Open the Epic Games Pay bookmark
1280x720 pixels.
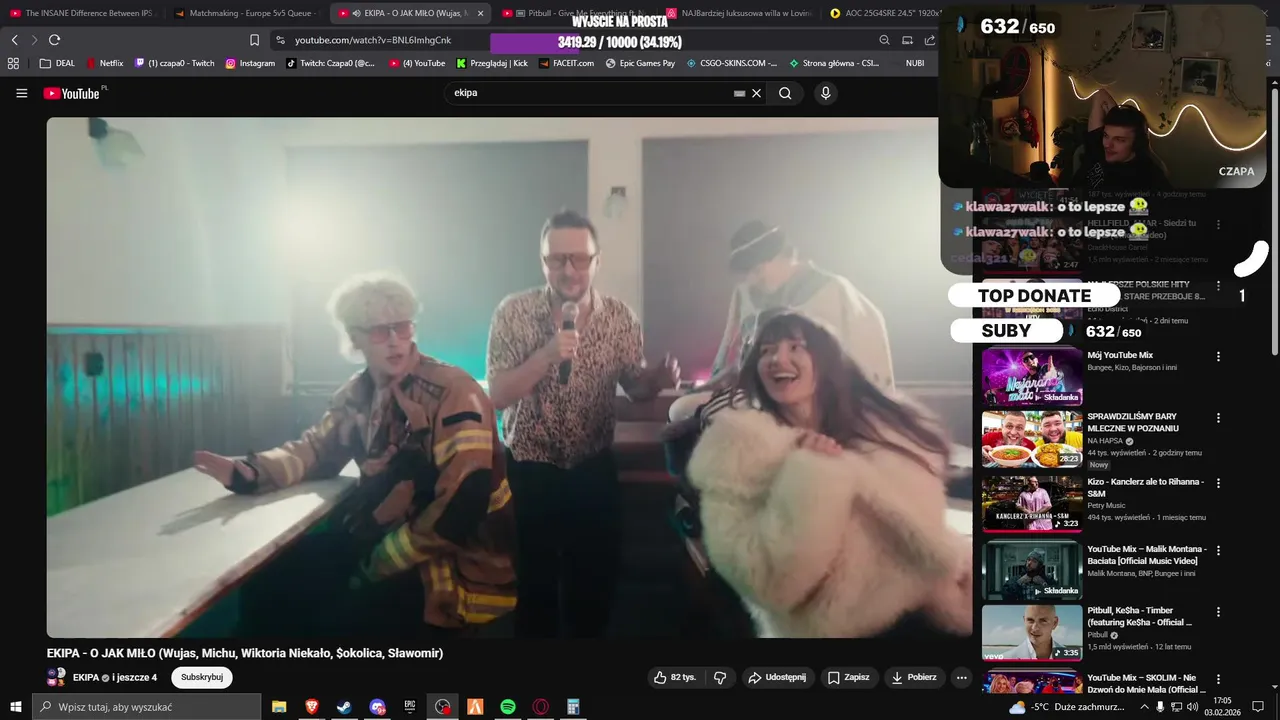641,63
